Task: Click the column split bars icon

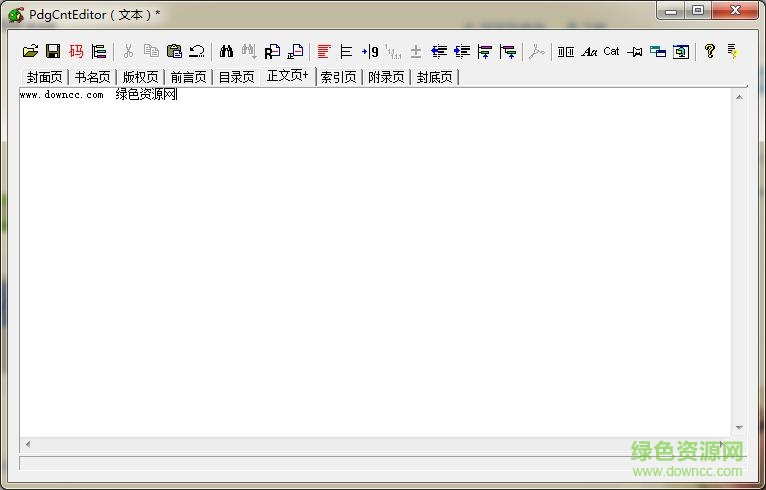Action: (x=566, y=51)
